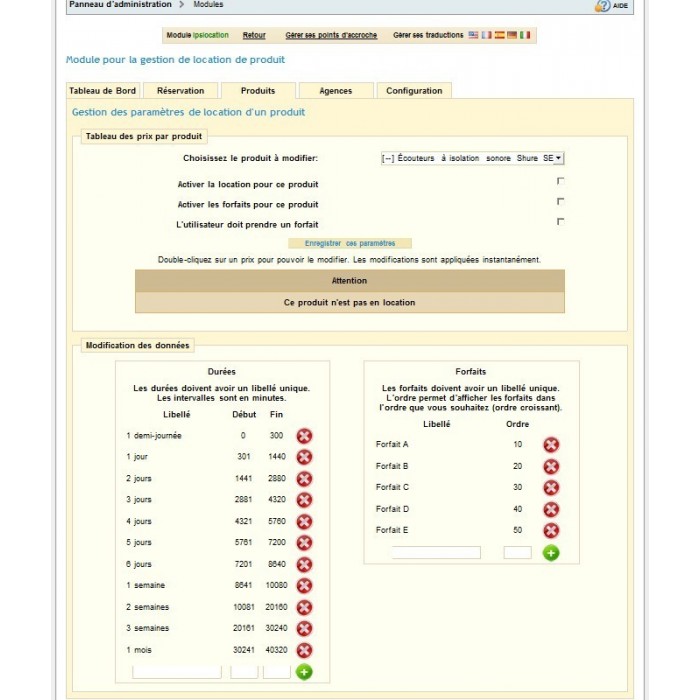Screen dimensions: 700x700
Task: Add new duration with green plus
Action: tap(304, 672)
